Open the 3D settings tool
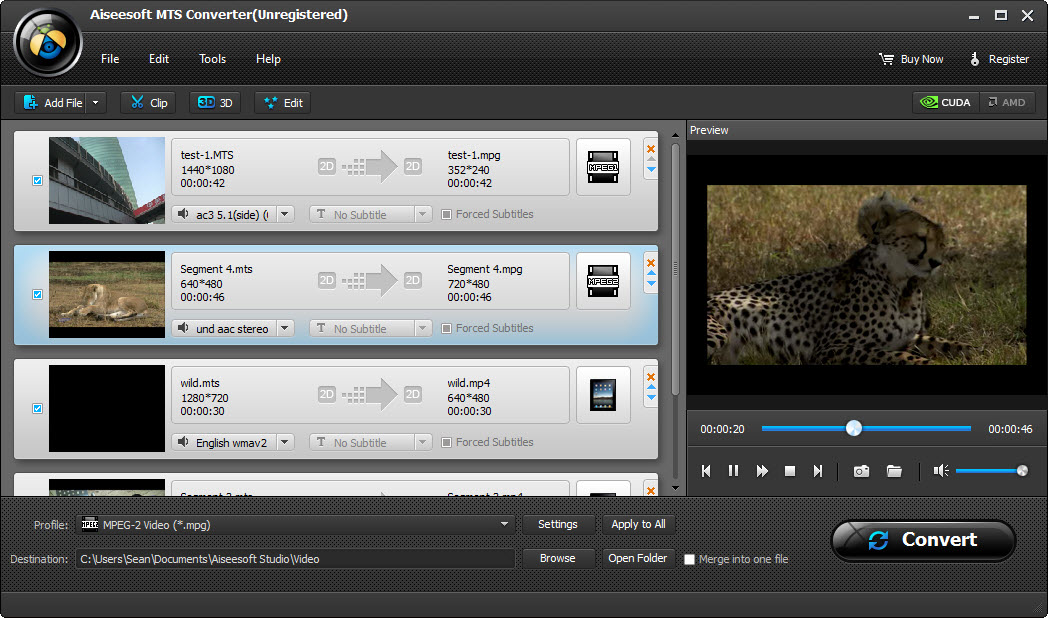 point(215,103)
